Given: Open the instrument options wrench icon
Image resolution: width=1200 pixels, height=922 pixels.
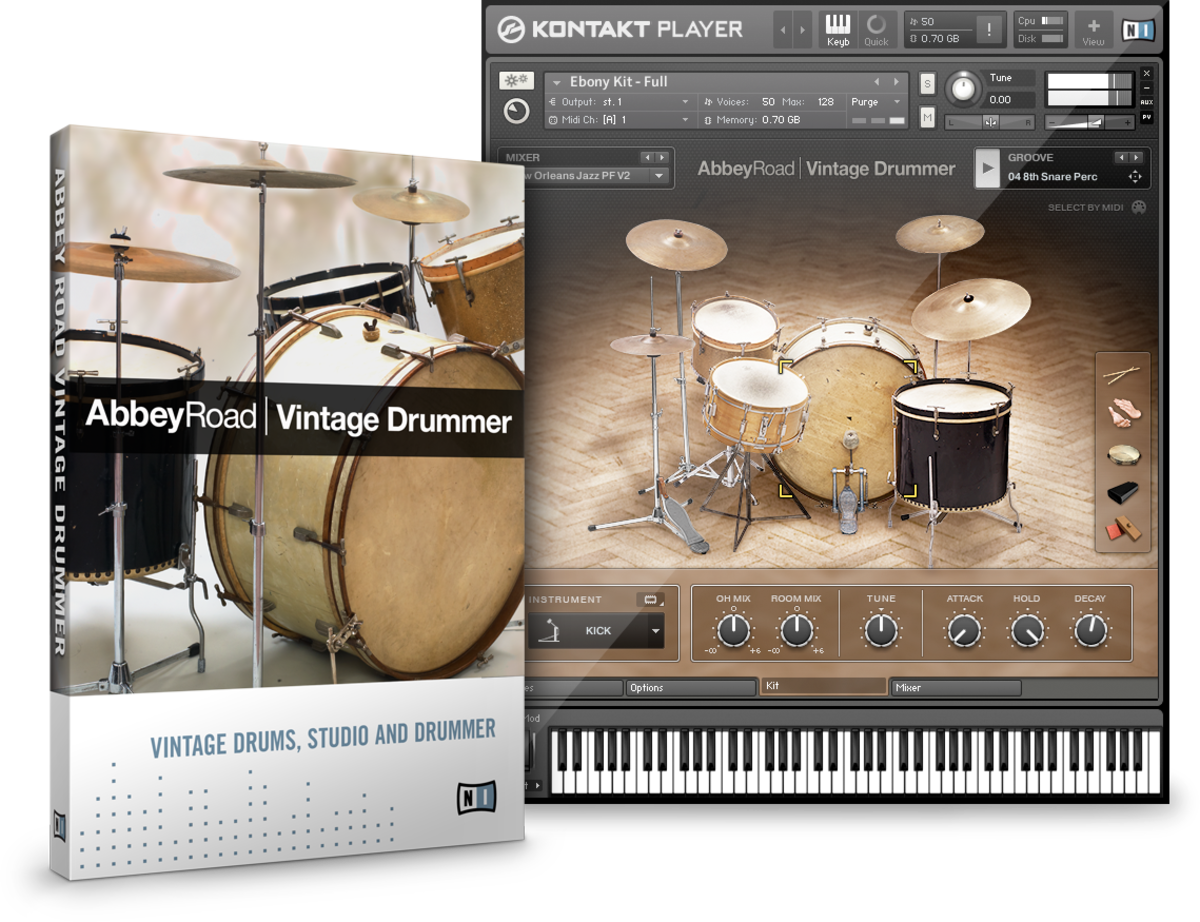Looking at the screenshot, I should [x=515, y=79].
